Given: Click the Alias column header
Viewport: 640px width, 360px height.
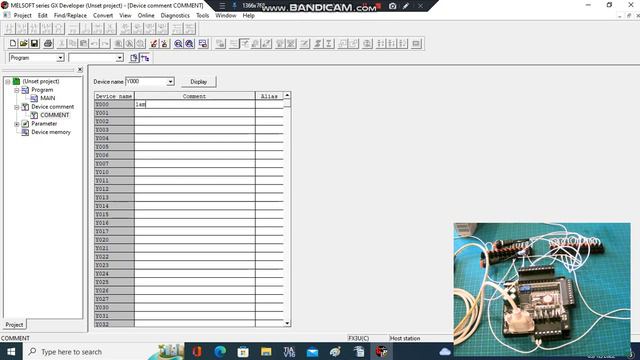Looking at the screenshot, I should point(269,96).
